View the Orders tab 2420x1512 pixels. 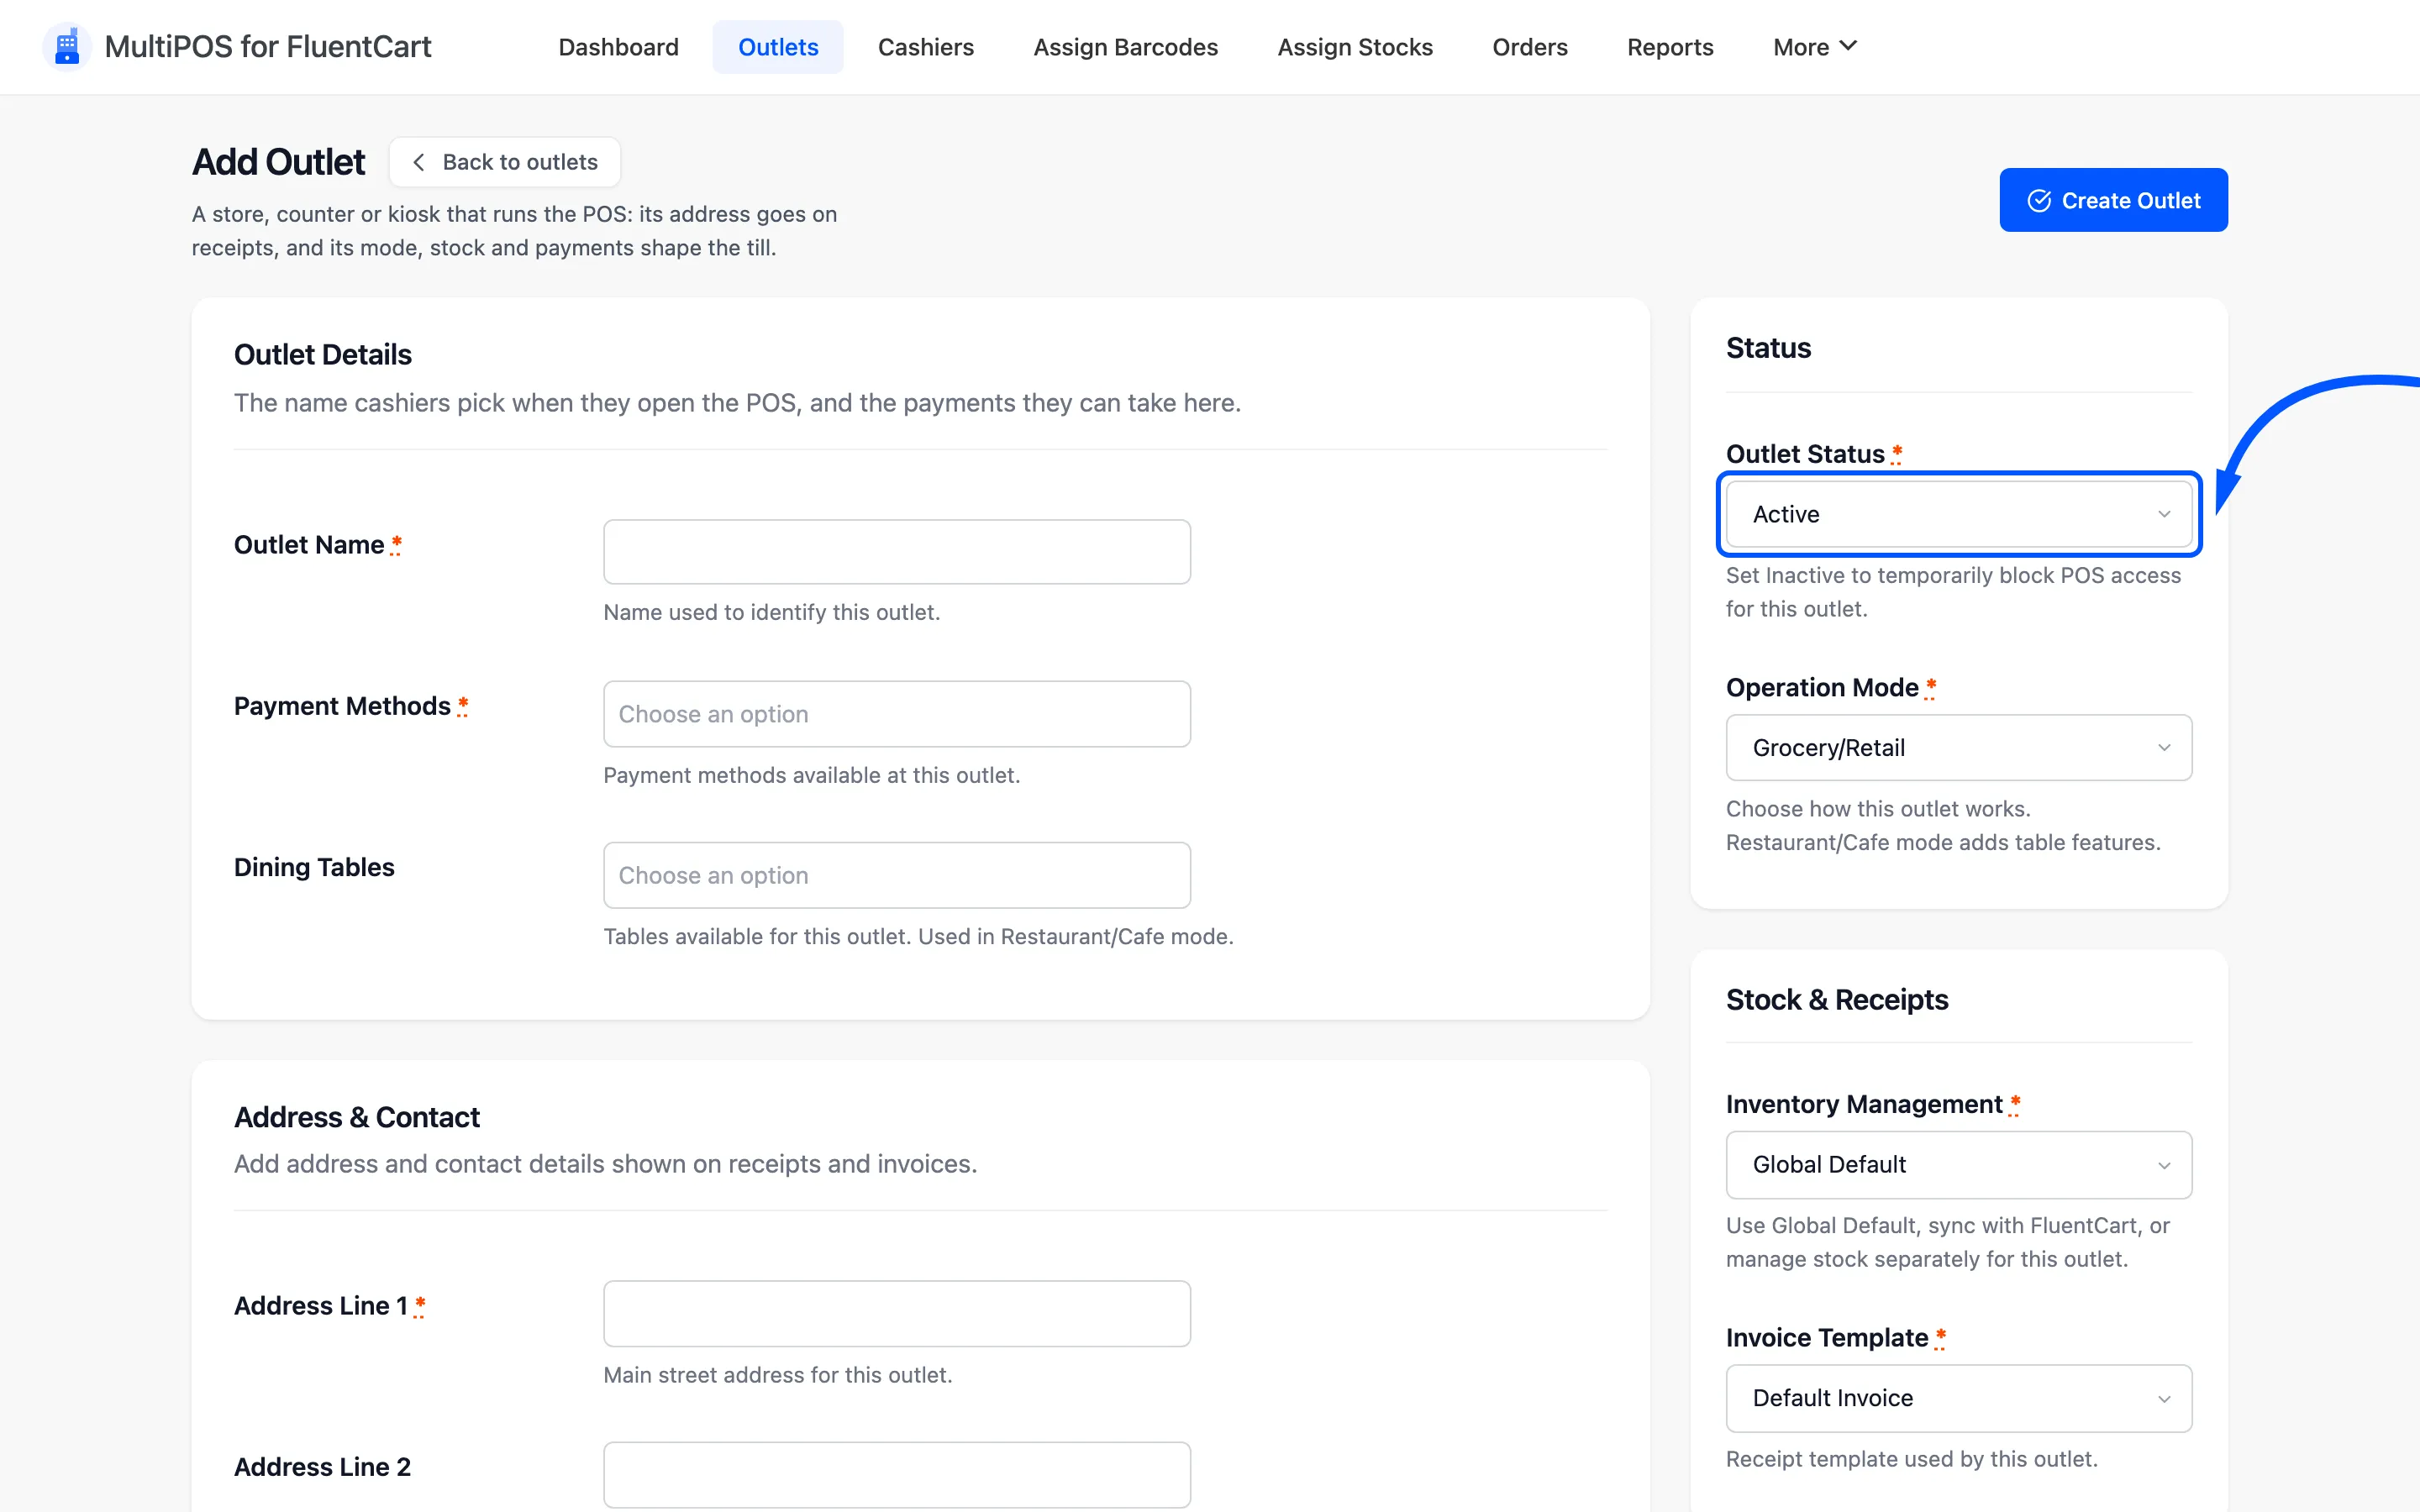click(x=1529, y=47)
